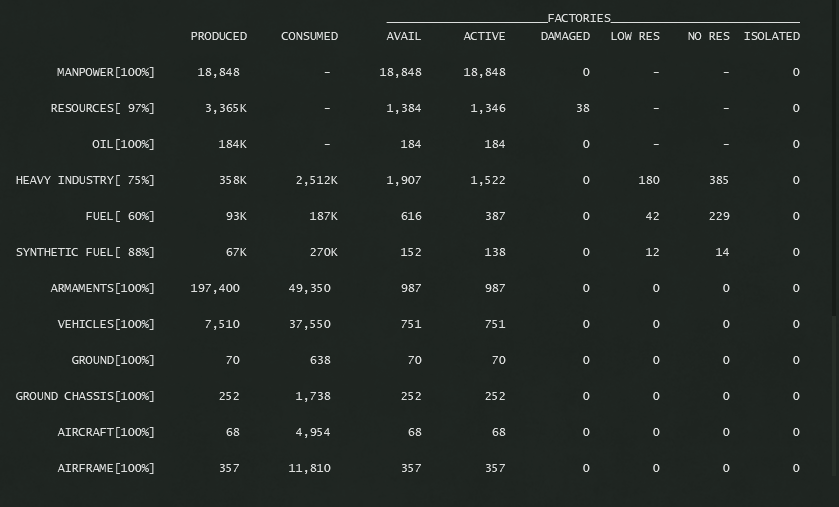Click the GROUND CHASSIS row label
Screen dimensions: 839x507
[85, 396]
